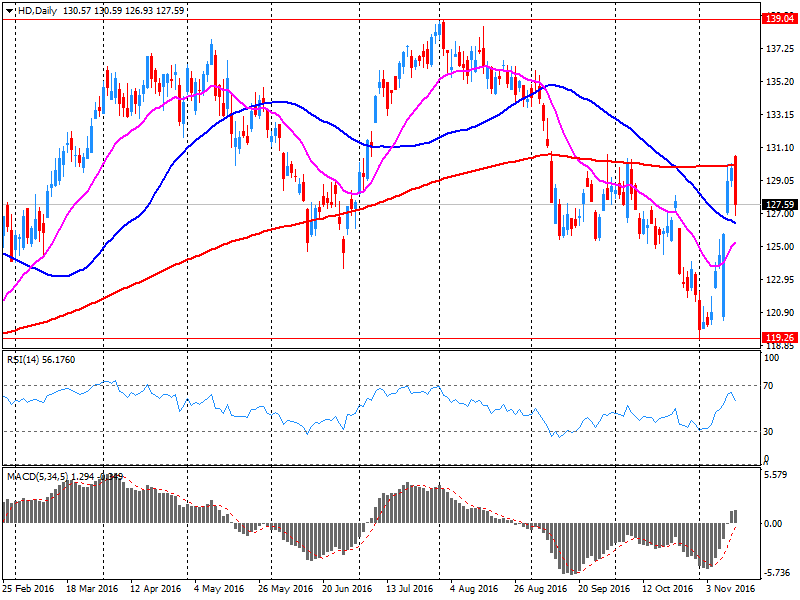Click the 12 Apr 2016 date label

156,589
